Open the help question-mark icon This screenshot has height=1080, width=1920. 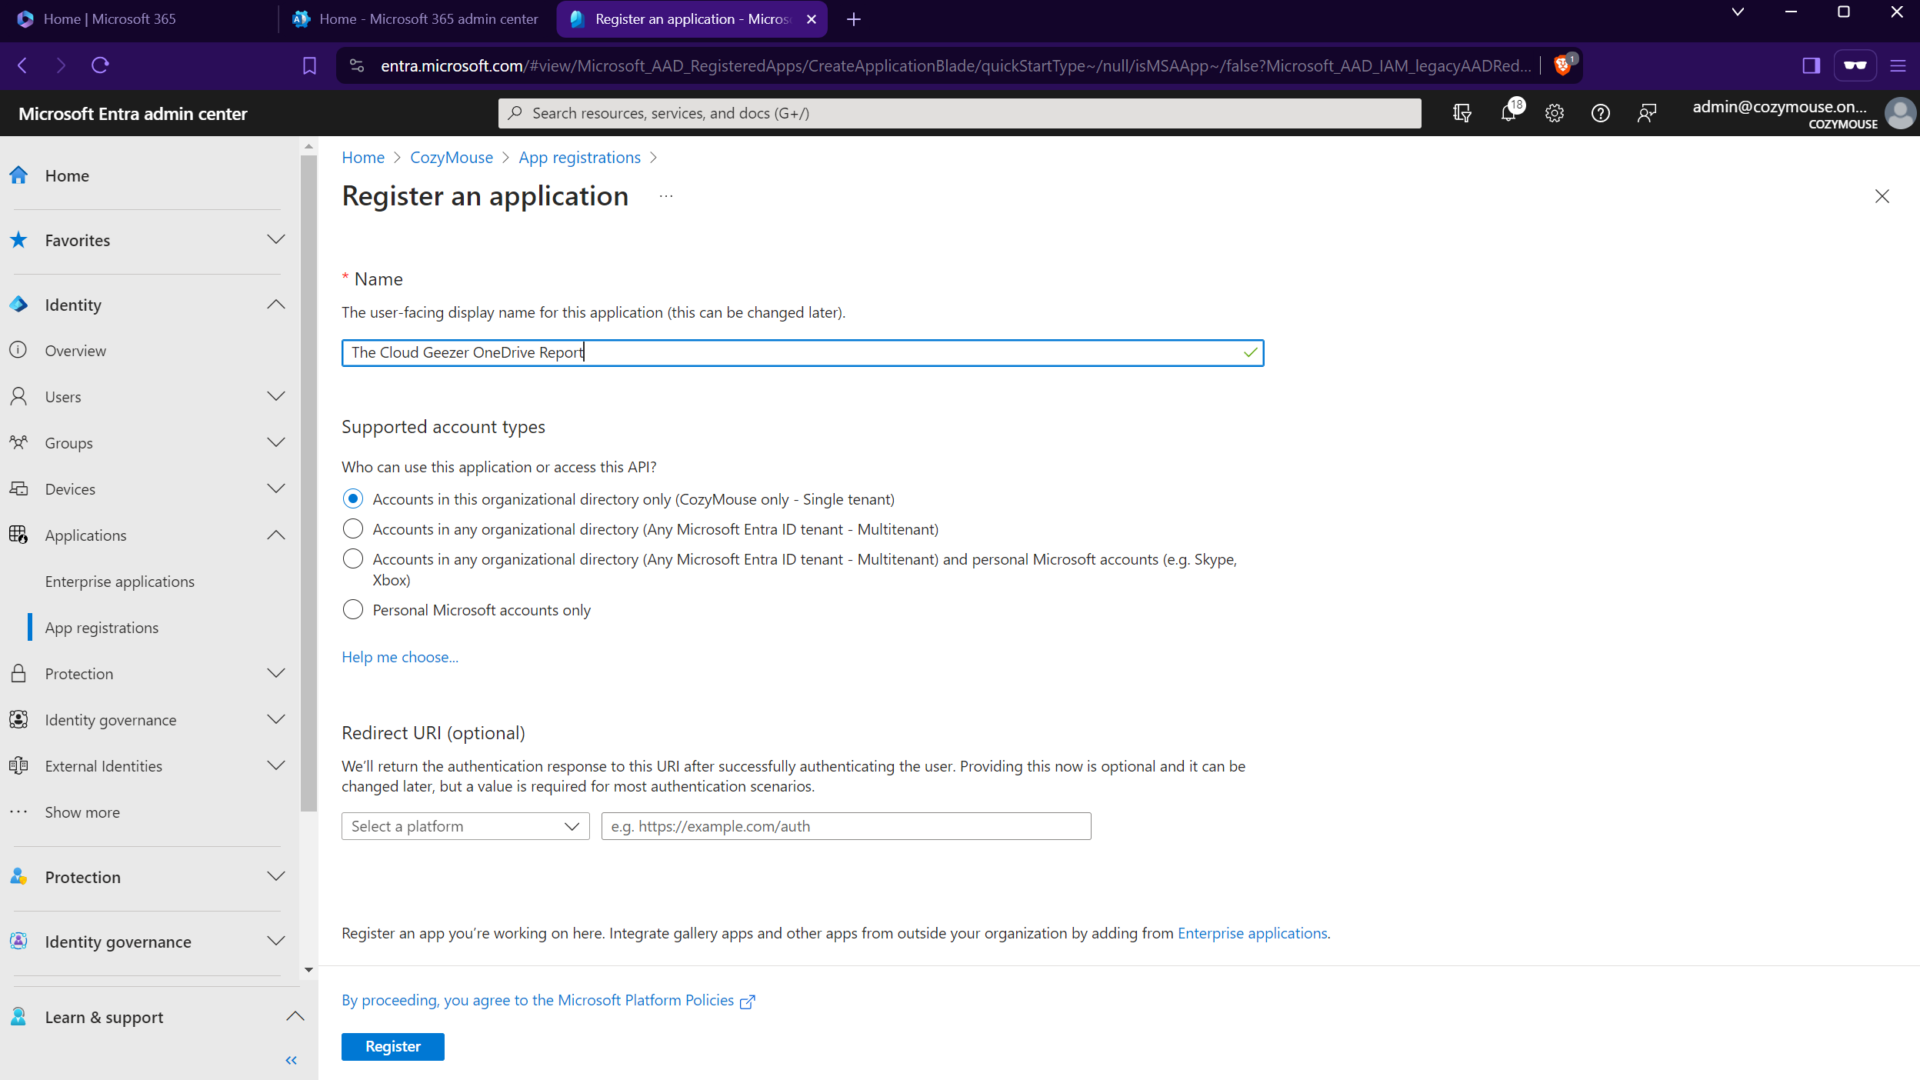1600,113
